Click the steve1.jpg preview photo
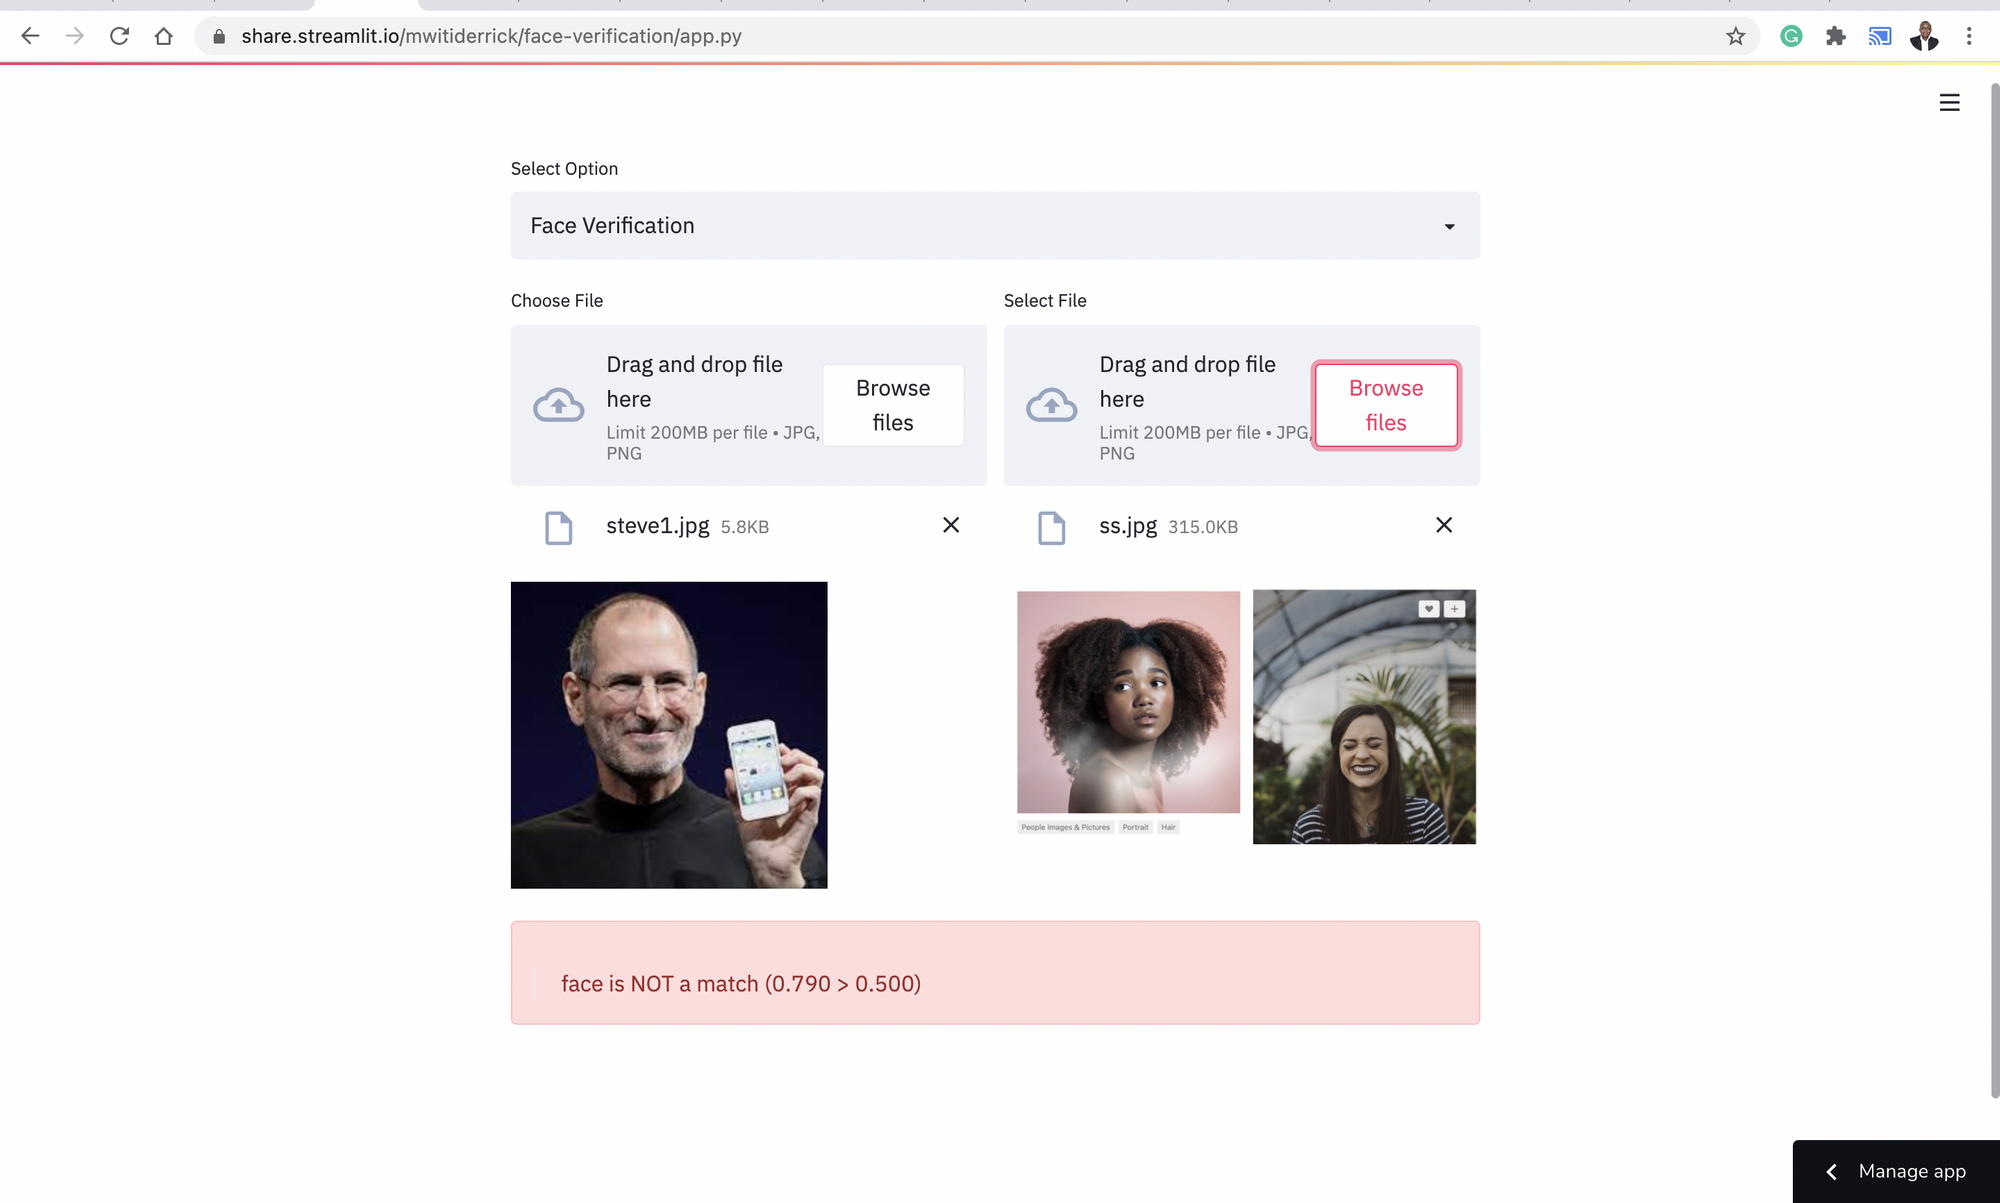This screenshot has width=2000, height=1203. [x=669, y=735]
